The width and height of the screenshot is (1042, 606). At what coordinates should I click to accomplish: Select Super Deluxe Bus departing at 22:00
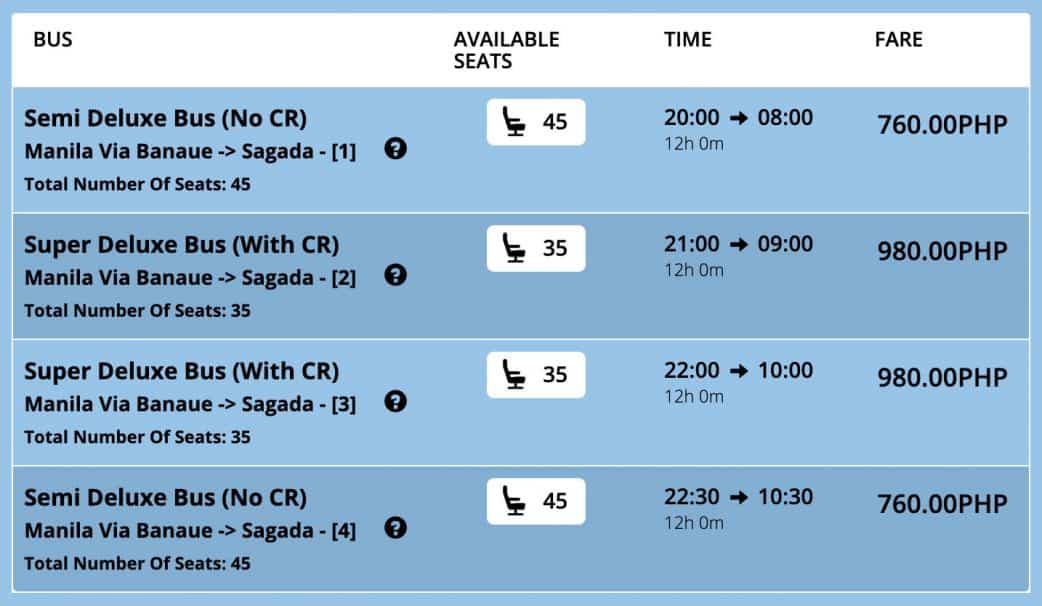click(x=181, y=372)
